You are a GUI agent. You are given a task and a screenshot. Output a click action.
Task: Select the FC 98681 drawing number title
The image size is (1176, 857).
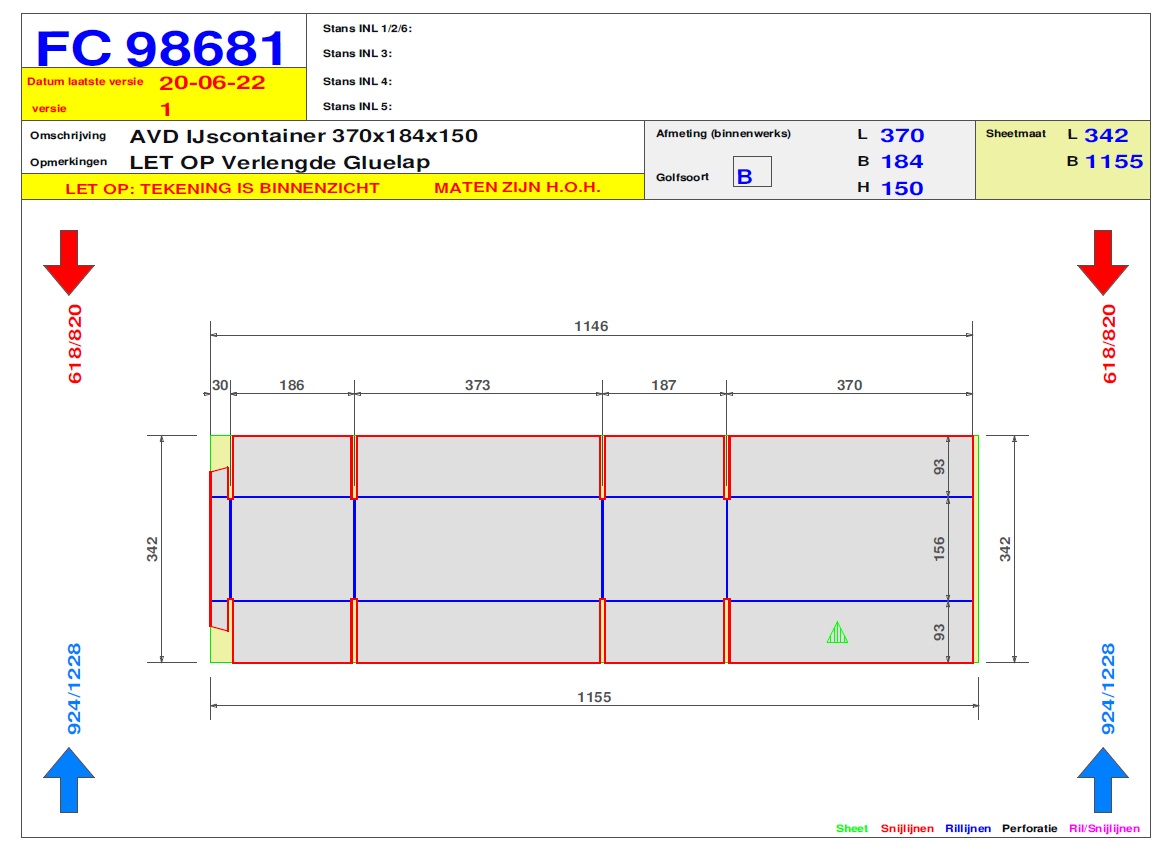161,47
